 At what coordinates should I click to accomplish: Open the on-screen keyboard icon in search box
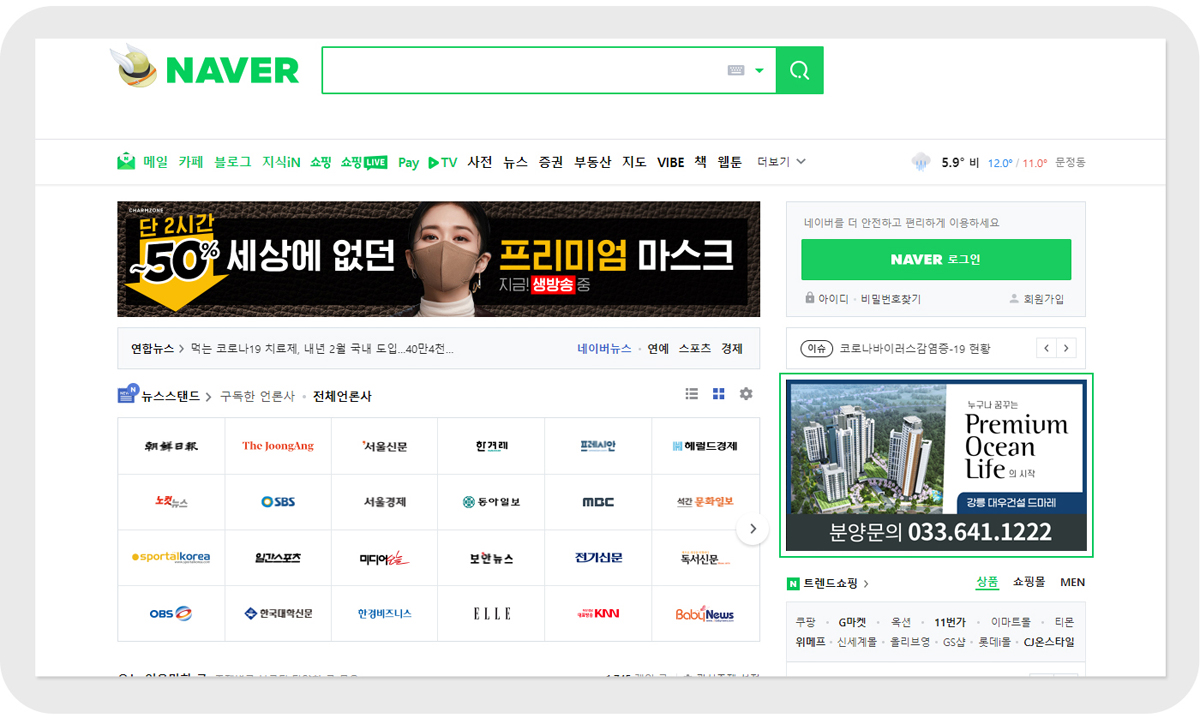736,70
